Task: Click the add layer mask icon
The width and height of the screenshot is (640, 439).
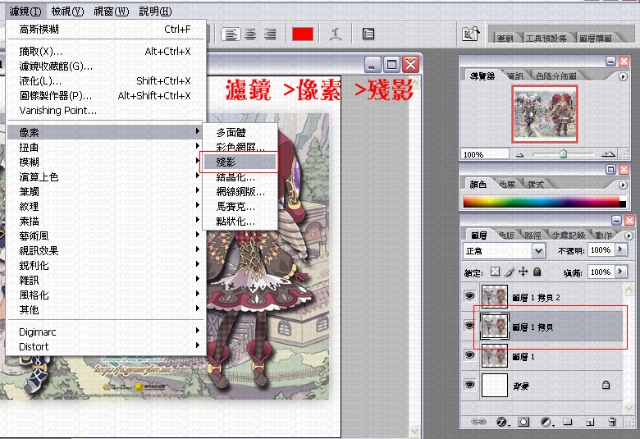Action: (x=523, y=422)
